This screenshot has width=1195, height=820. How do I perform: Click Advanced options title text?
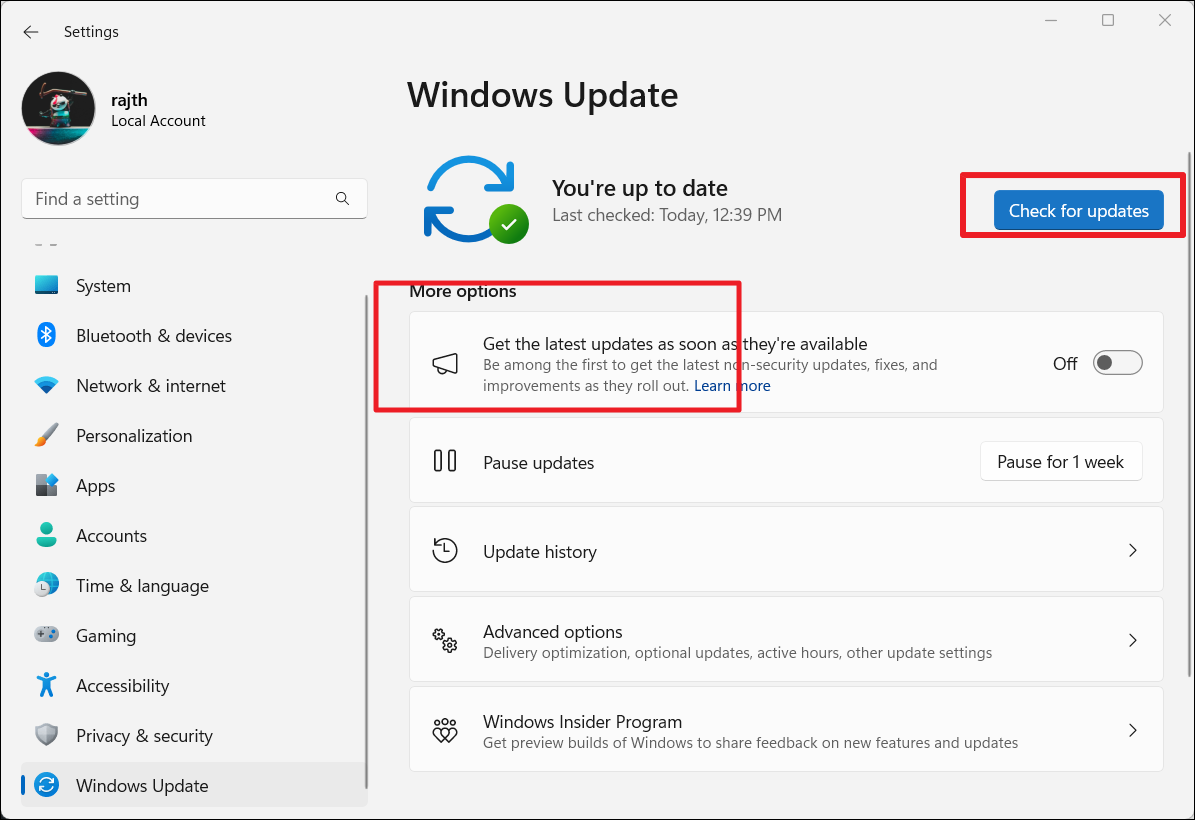[553, 632]
